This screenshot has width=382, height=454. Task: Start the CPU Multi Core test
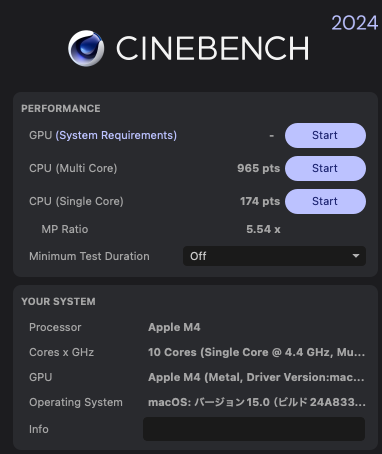325,168
